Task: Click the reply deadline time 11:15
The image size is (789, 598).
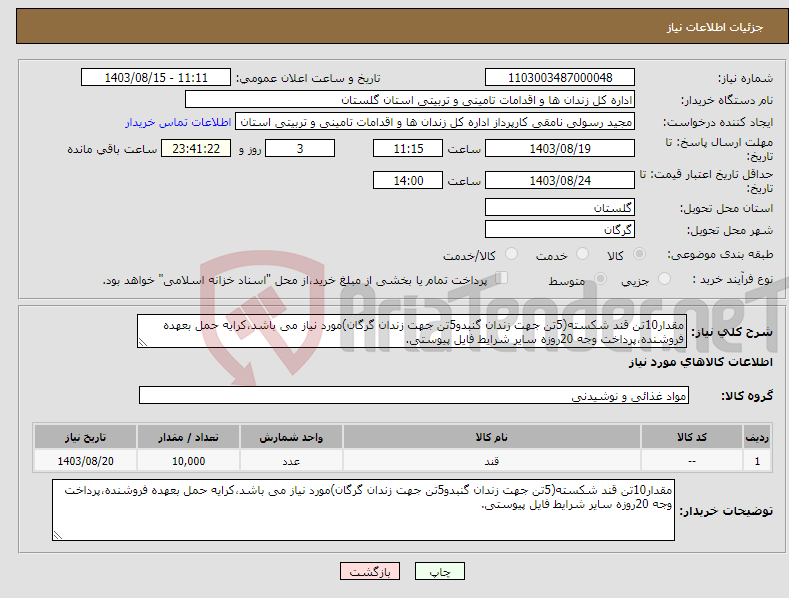Action: click(x=408, y=148)
